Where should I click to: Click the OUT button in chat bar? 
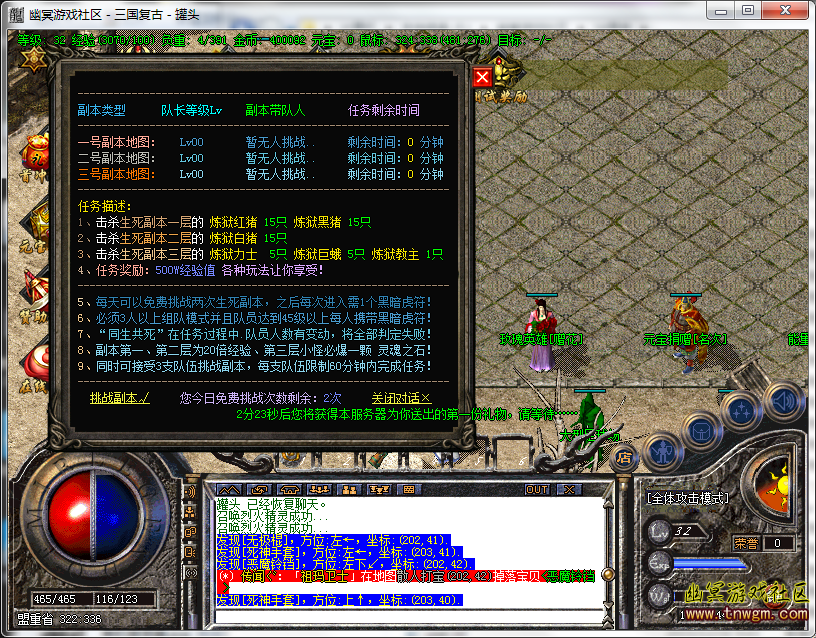pos(537,490)
